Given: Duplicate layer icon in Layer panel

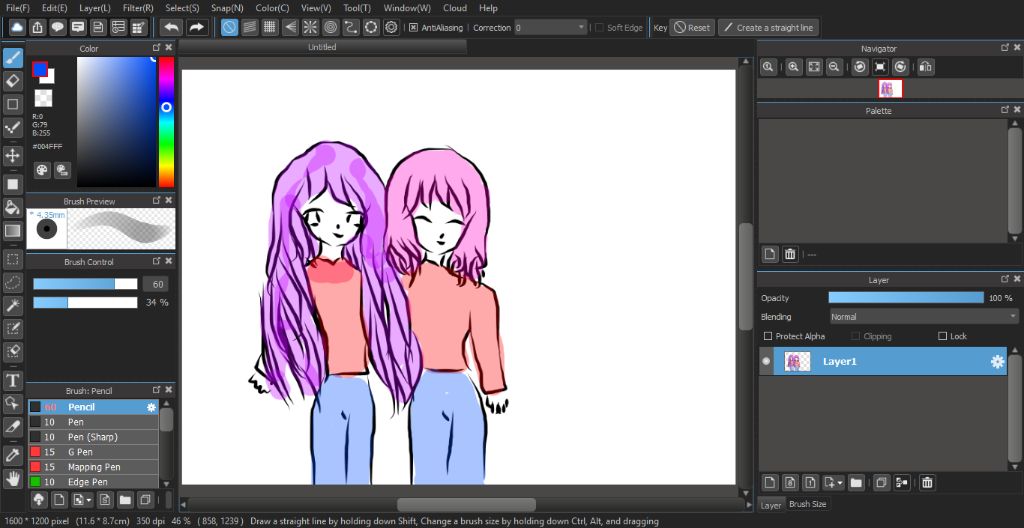Looking at the screenshot, I should (881, 483).
